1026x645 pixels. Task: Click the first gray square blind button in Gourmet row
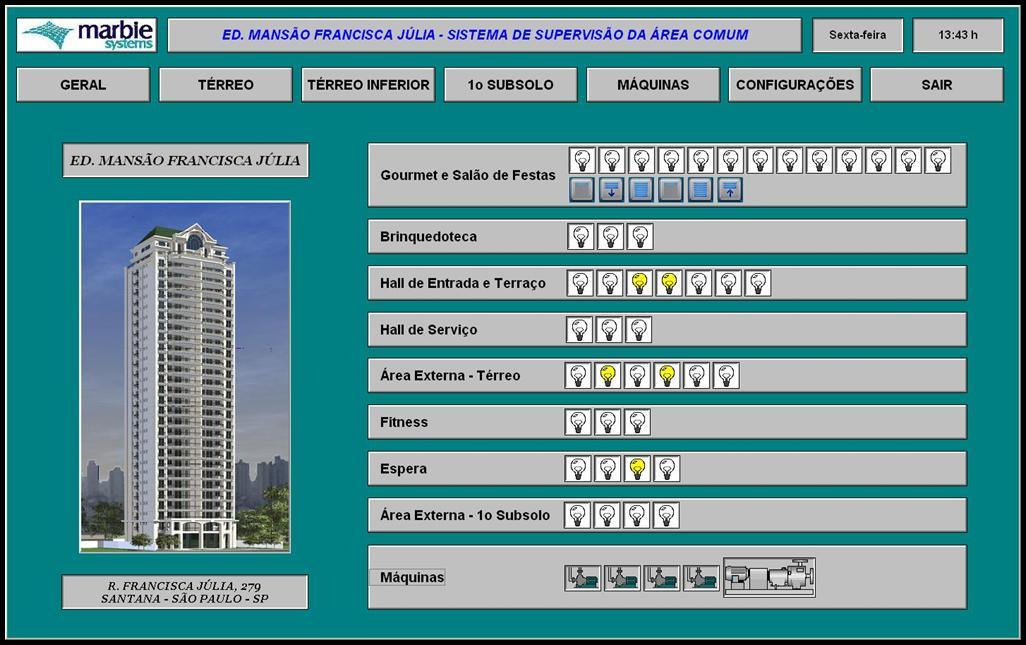pyautogui.click(x=582, y=190)
